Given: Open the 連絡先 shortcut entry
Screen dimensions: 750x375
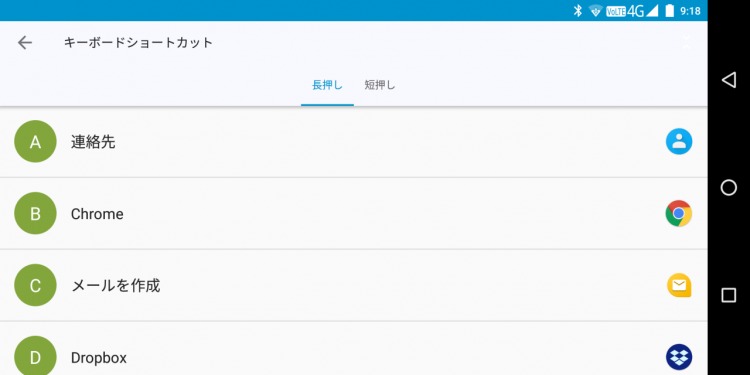Looking at the screenshot, I should tap(353, 142).
